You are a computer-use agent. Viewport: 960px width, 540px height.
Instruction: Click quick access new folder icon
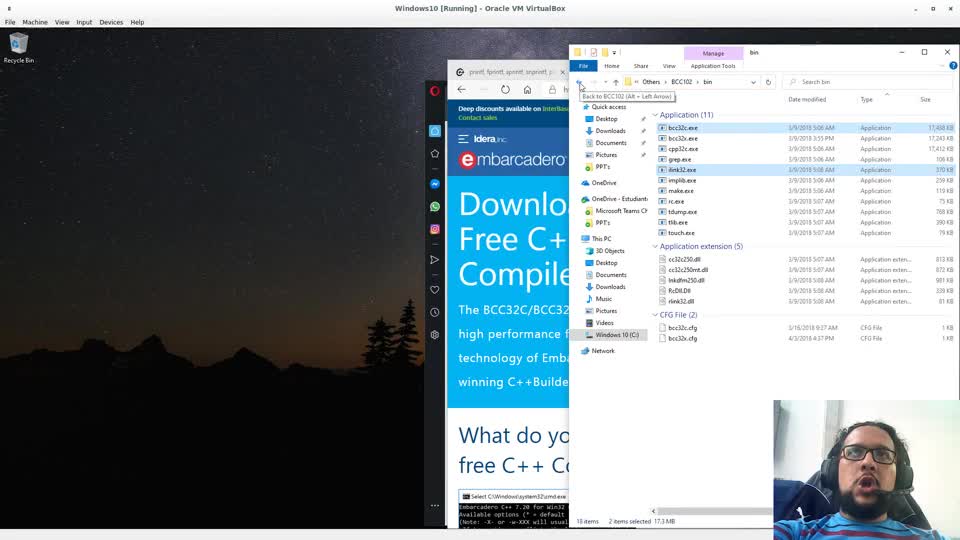(604, 53)
